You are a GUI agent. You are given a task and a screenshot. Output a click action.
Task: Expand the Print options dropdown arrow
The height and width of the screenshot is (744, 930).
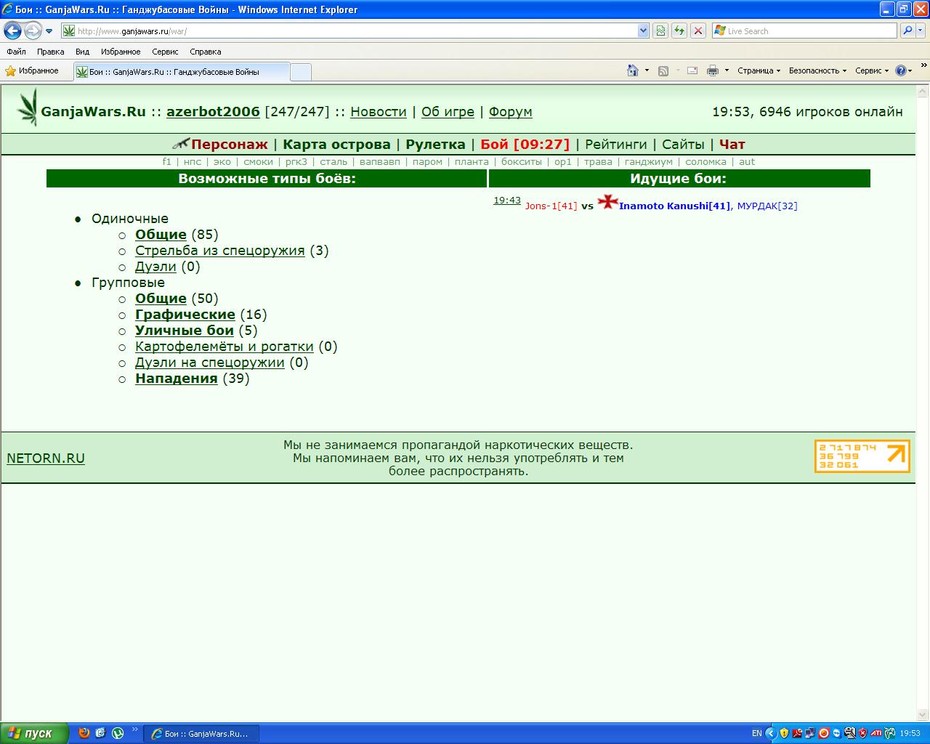pyautogui.click(x=727, y=71)
